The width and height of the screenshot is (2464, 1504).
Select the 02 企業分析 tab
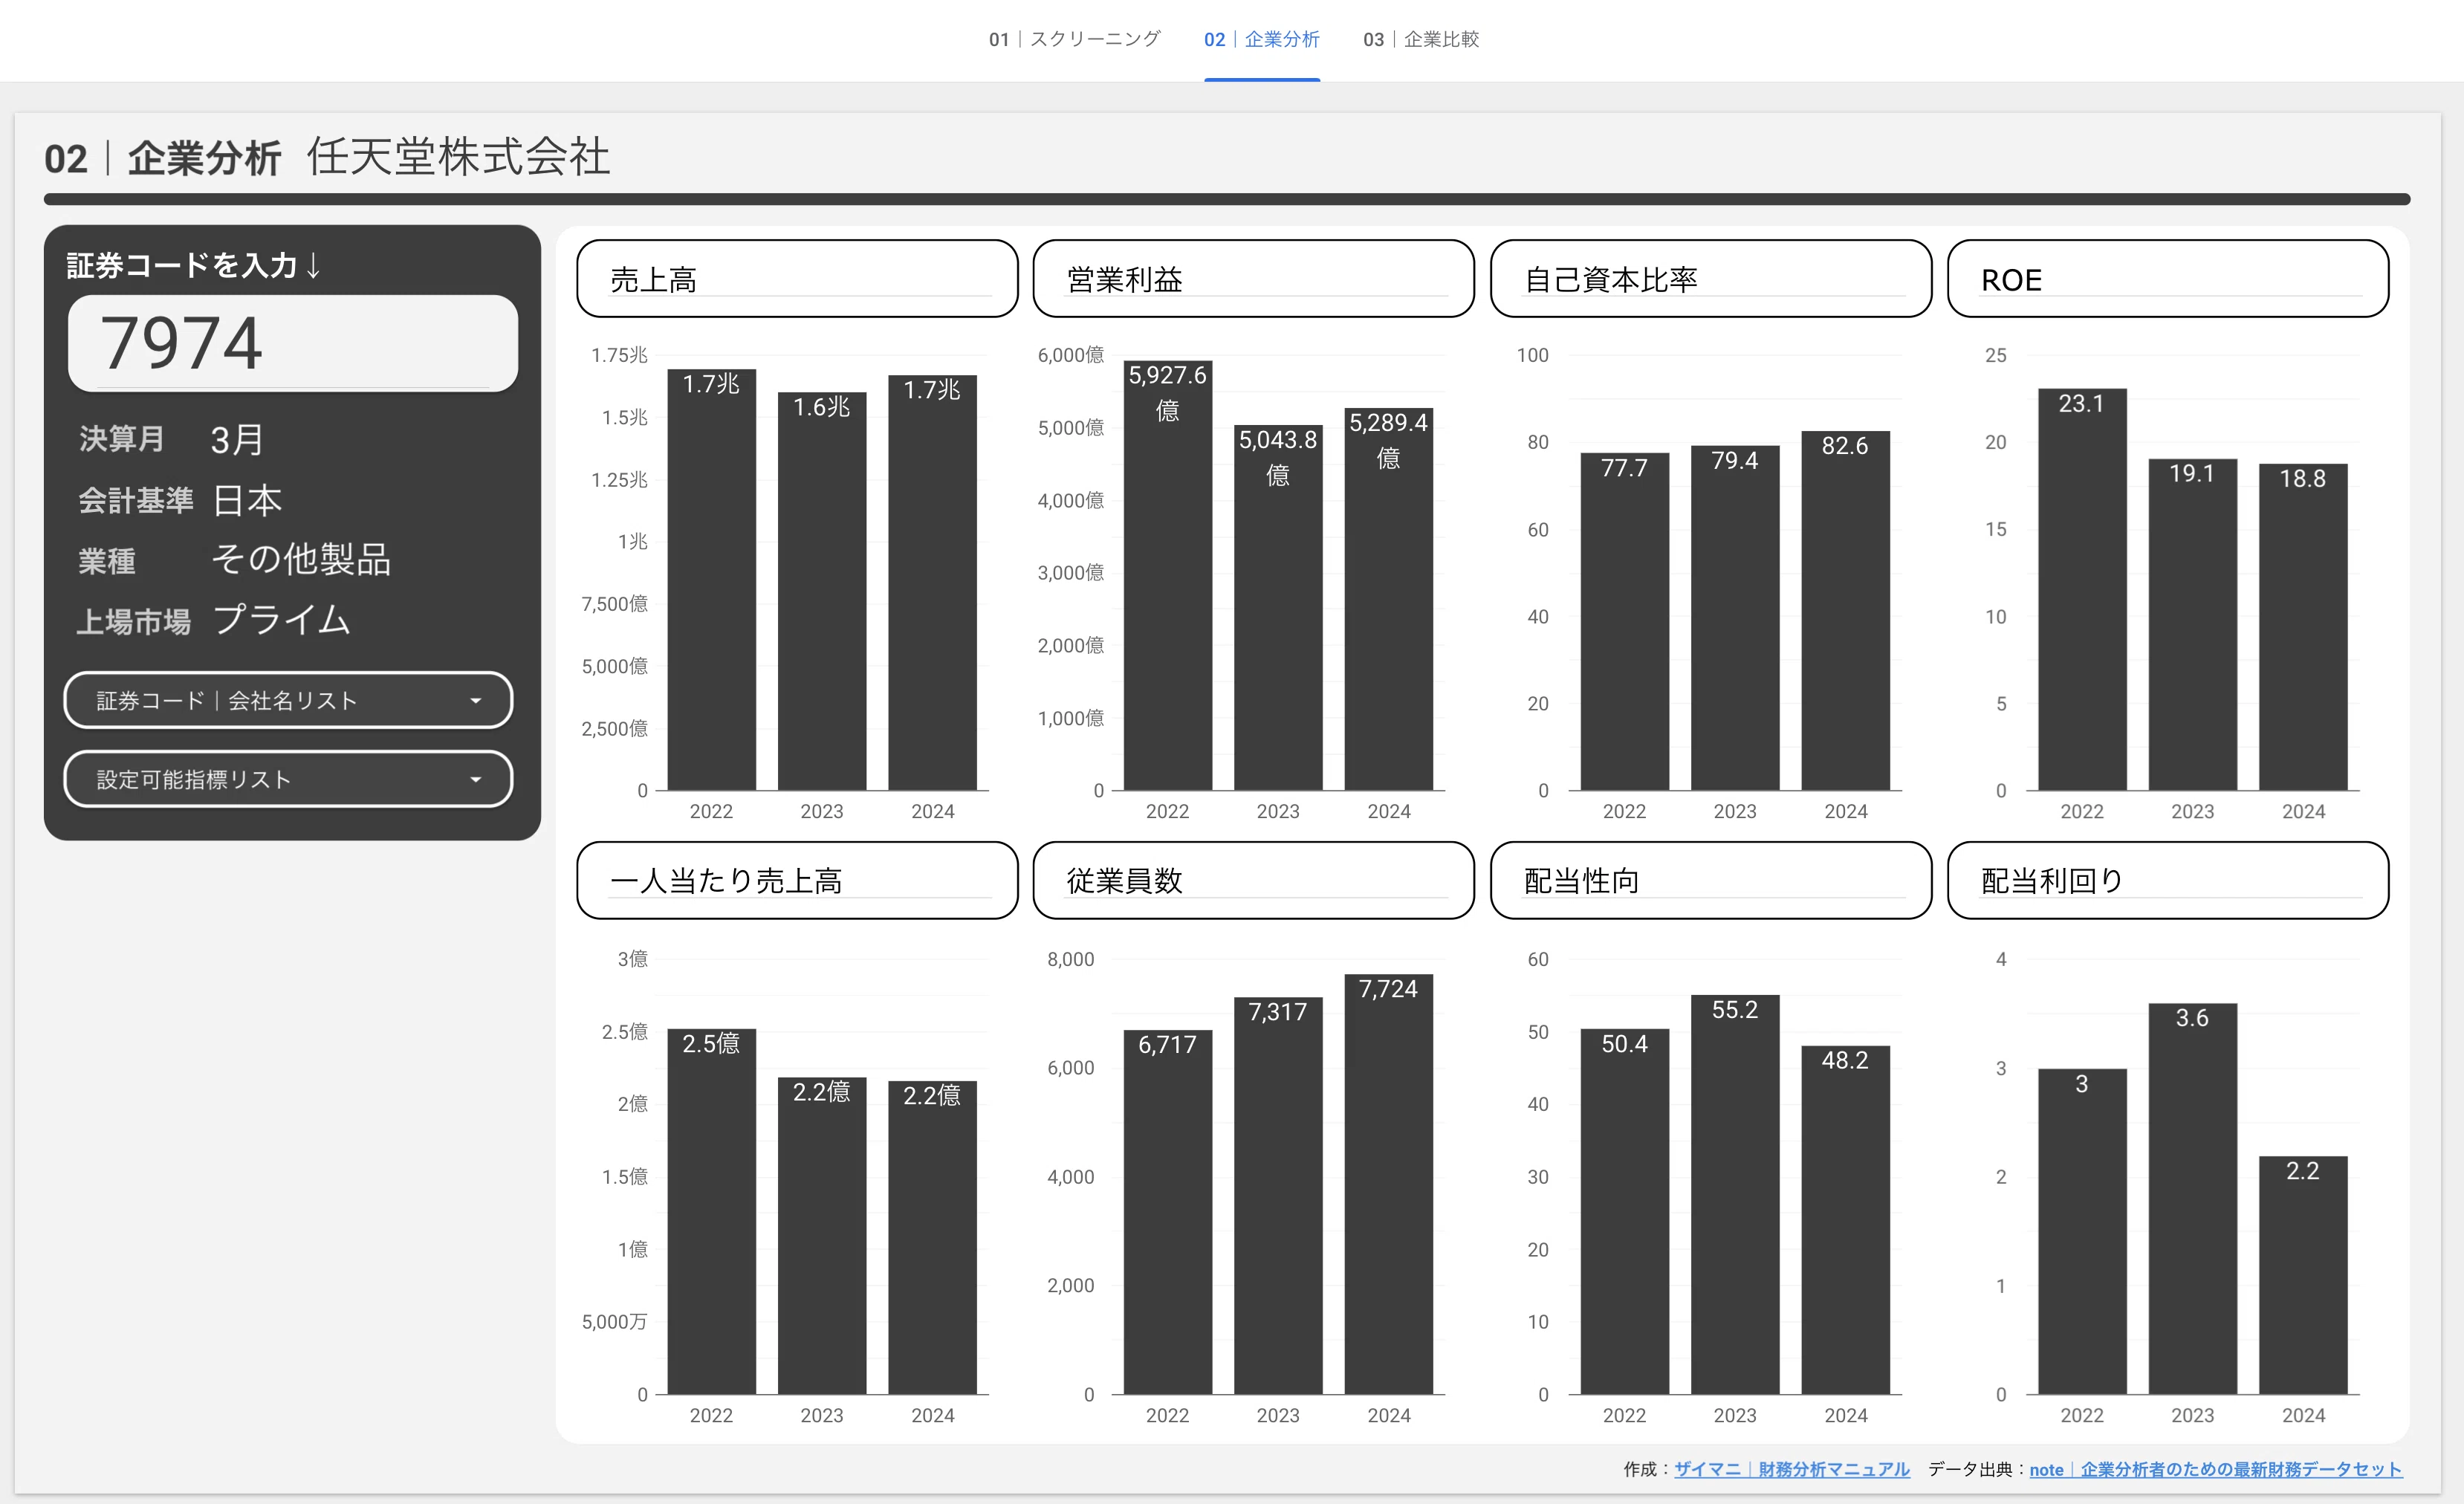tap(1261, 40)
